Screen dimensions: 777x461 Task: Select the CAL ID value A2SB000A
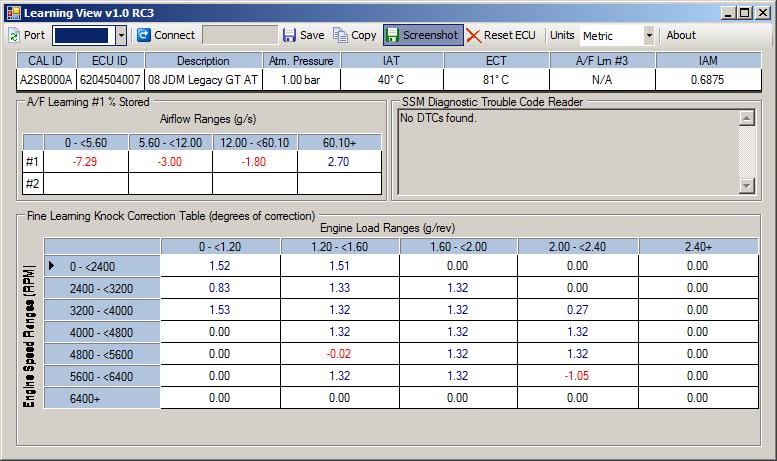pos(46,80)
